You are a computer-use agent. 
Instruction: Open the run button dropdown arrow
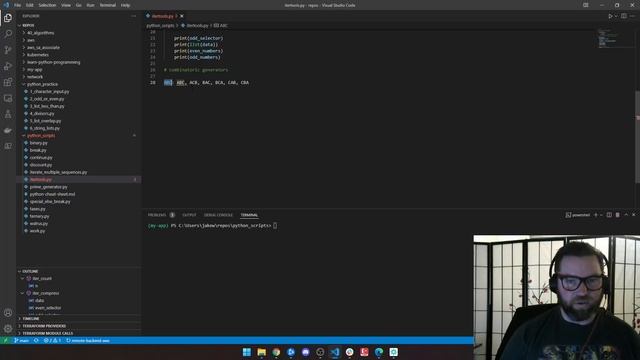616,16
